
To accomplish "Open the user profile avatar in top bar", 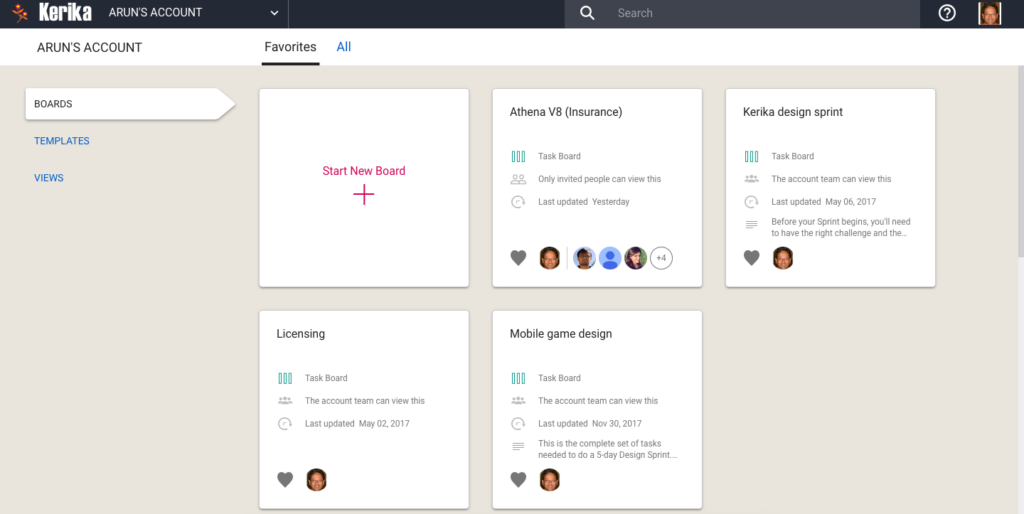I will pos(989,13).
